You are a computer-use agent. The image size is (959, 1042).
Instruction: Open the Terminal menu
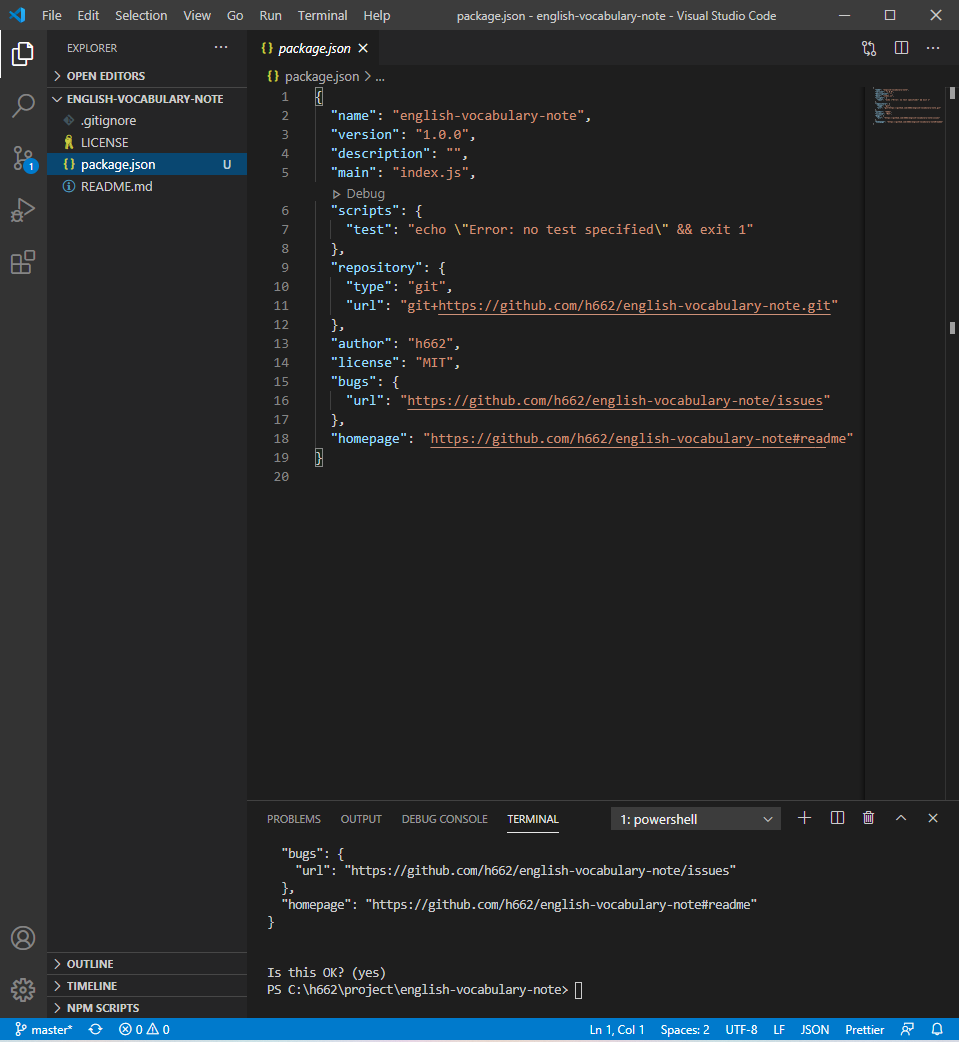tap(322, 15)
